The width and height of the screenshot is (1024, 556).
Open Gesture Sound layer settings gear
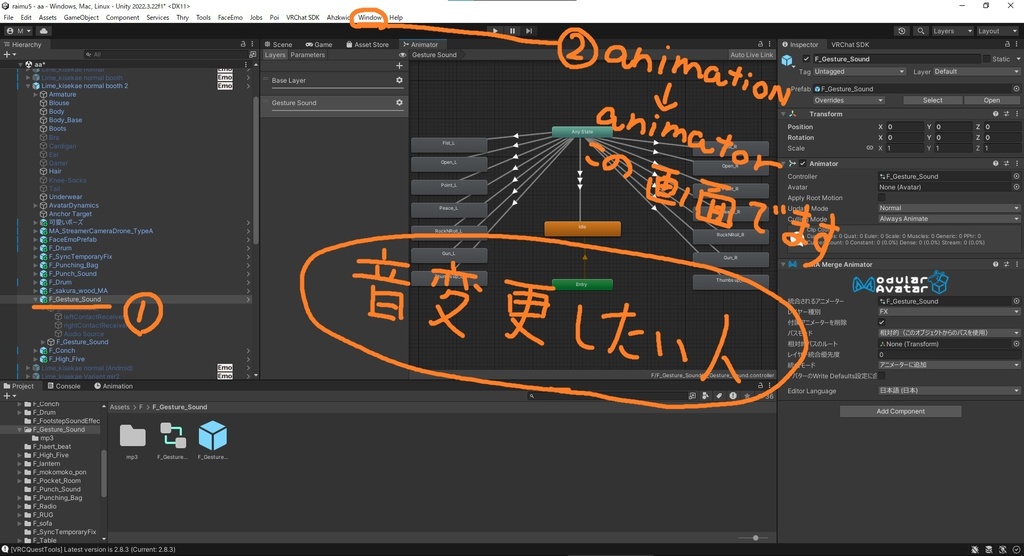tap(399, 103)
